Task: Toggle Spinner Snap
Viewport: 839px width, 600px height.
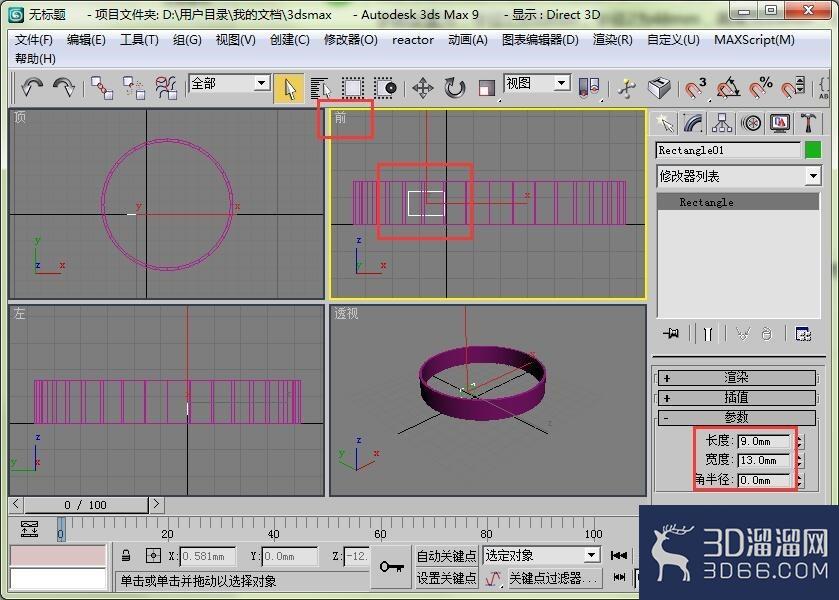Action: (x=793, y=88)
